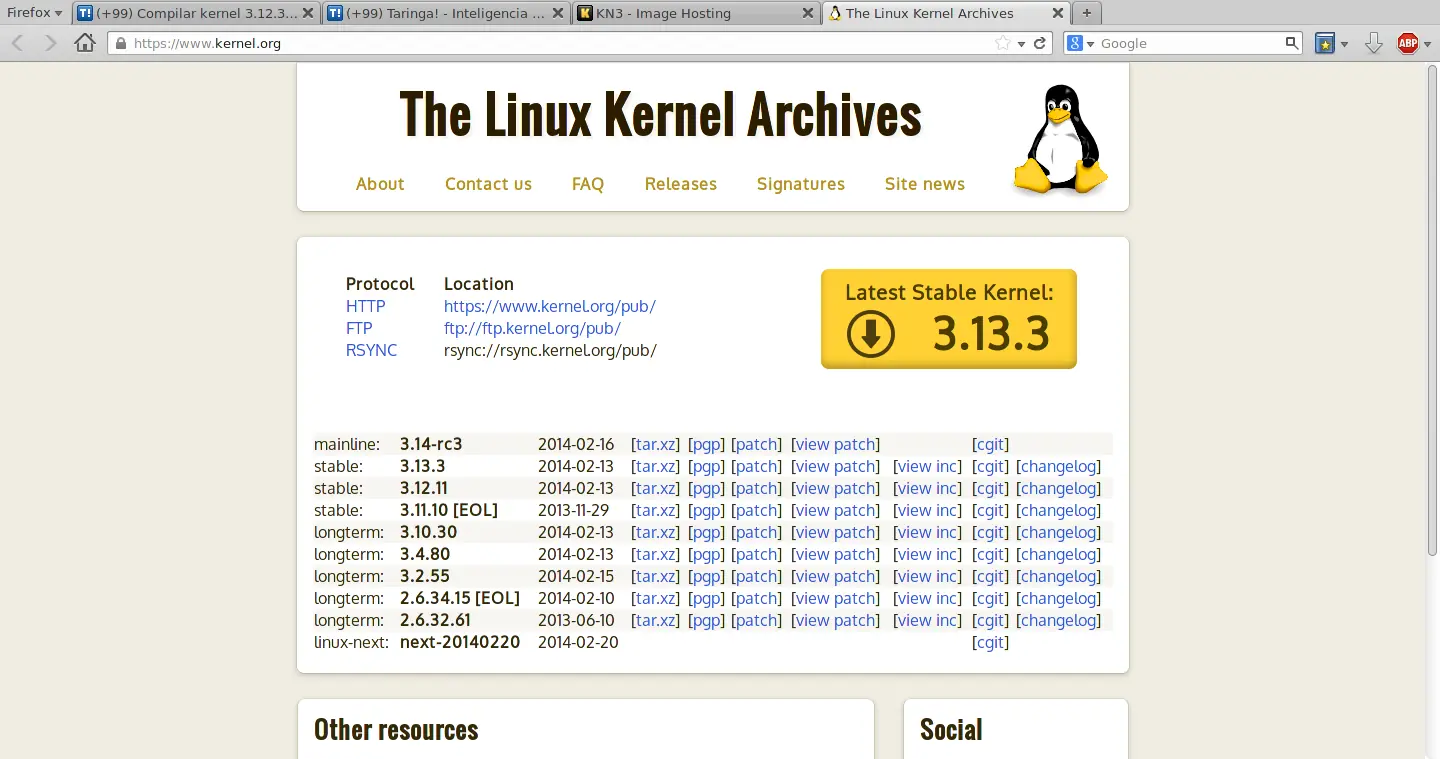Image resolution: width=1440 pixels, height=759 pixels.
Task: Open ftp://ftp.kernel.org/pub/ location link
Action: click(x=533, y=328)
